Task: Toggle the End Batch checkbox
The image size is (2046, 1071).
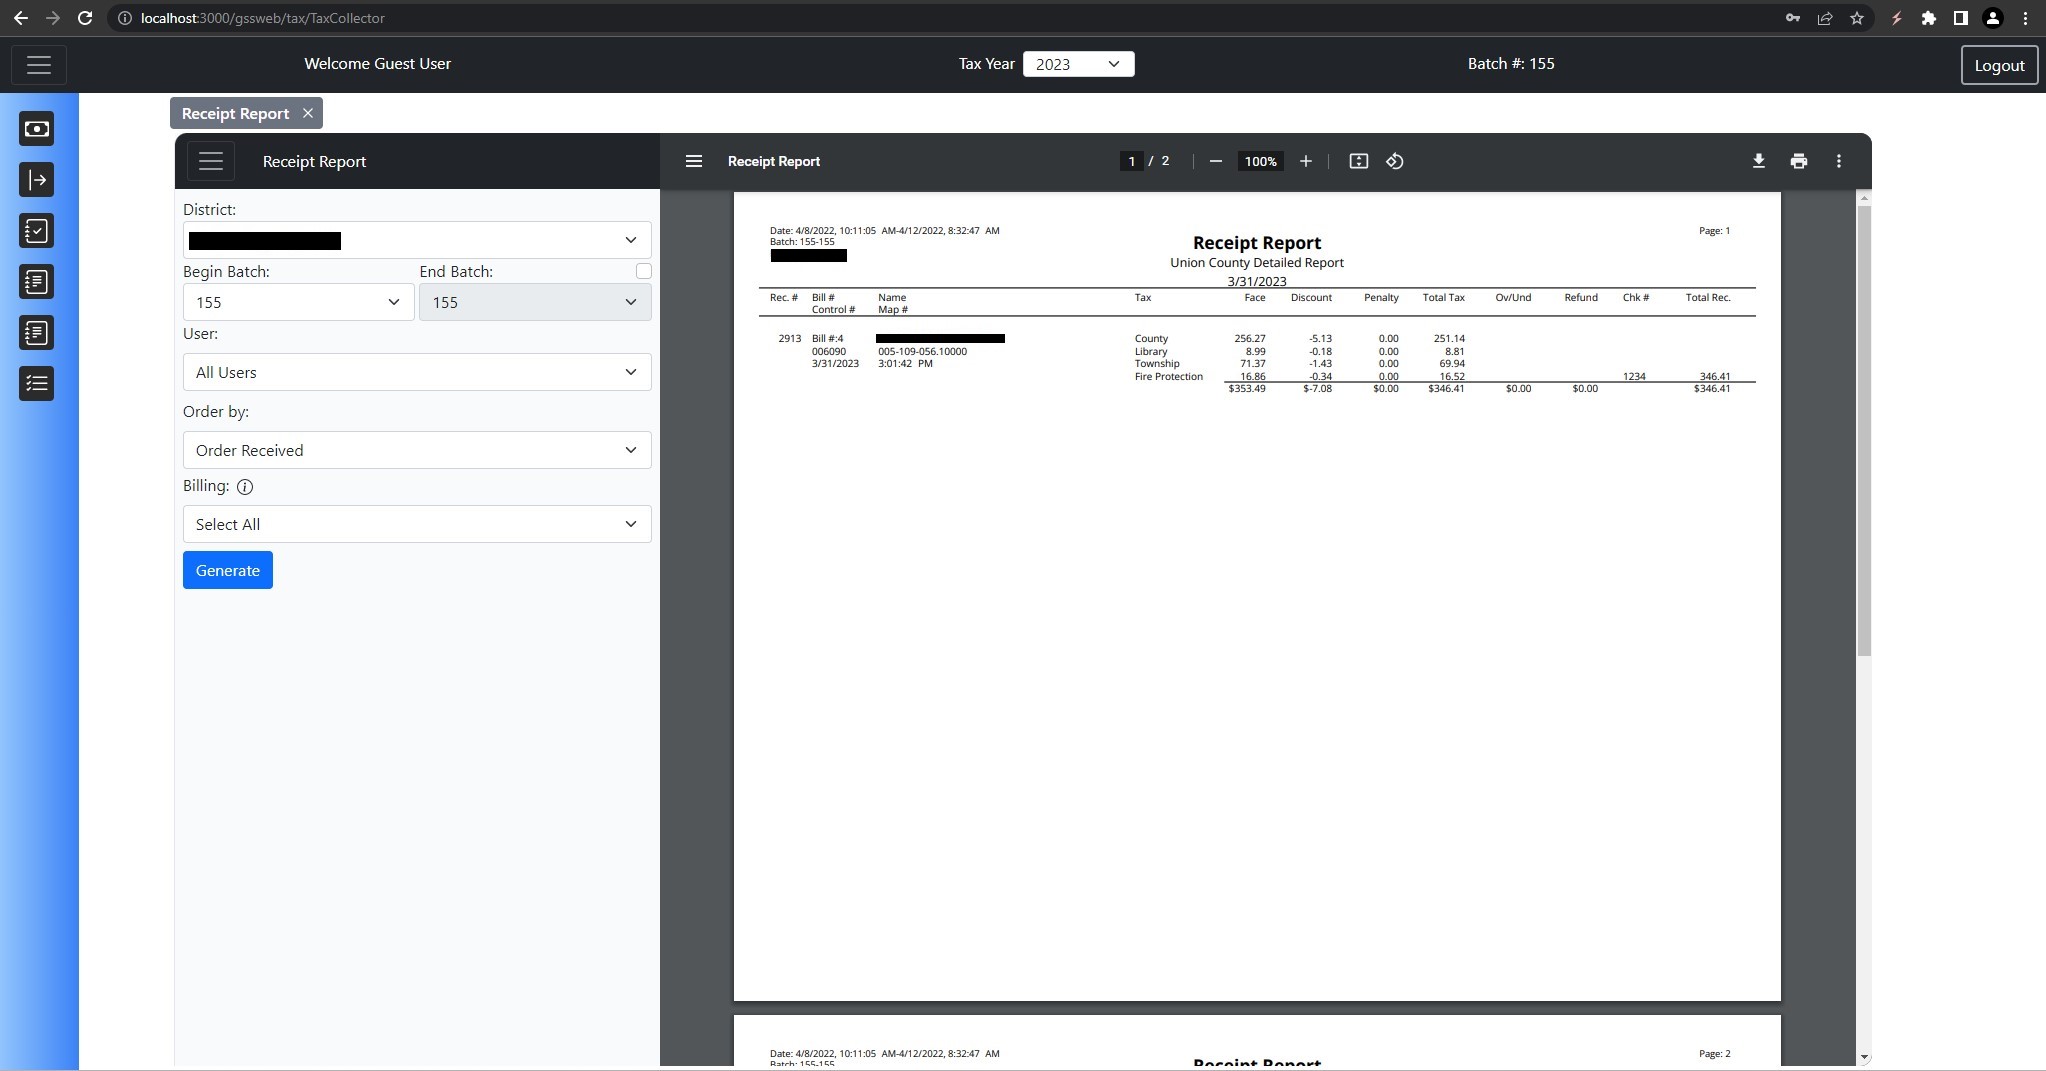Action: coord(644,271)
